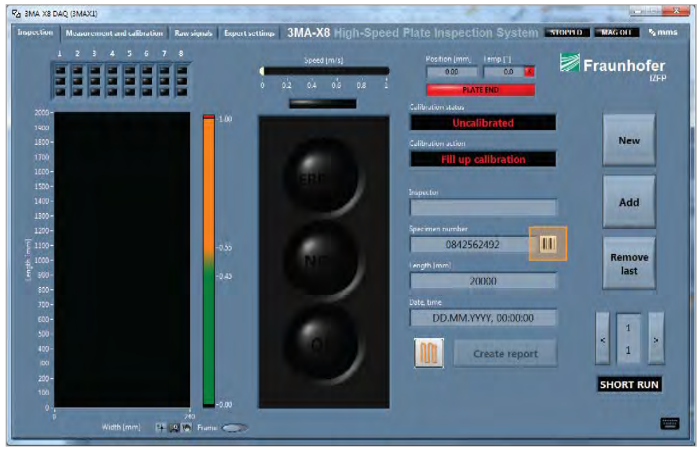Click the STOPPED status indicator
The image size is (700, 451).
(567, 32)
